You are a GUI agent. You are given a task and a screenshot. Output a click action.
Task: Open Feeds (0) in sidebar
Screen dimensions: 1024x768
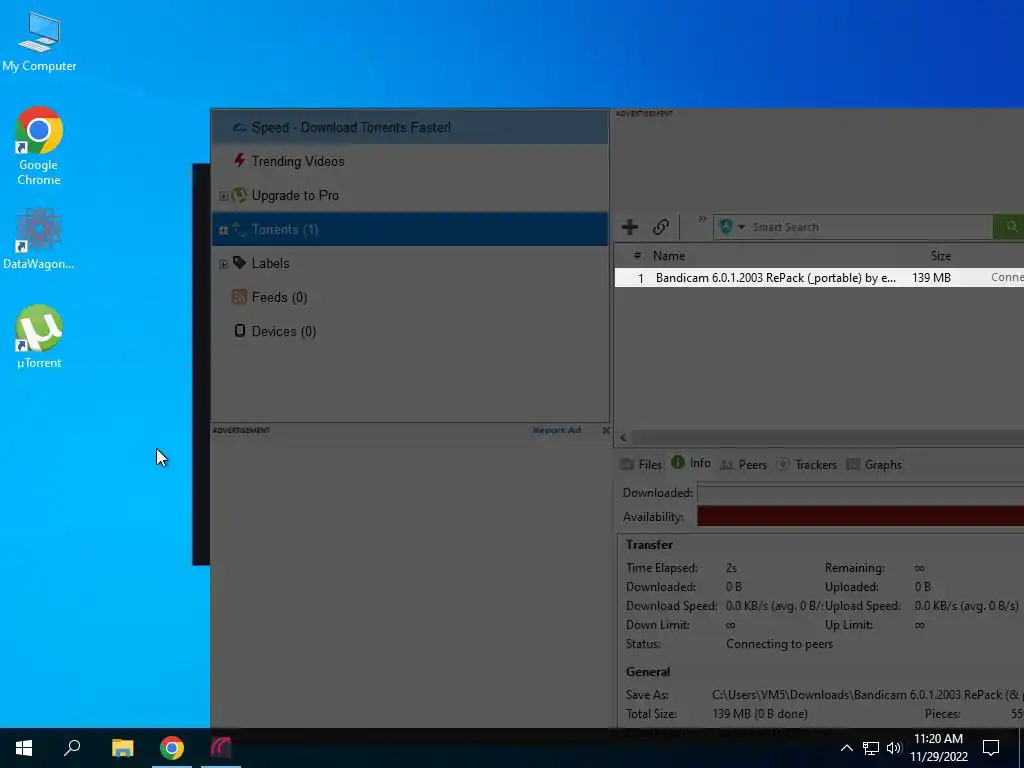point(409,297)
